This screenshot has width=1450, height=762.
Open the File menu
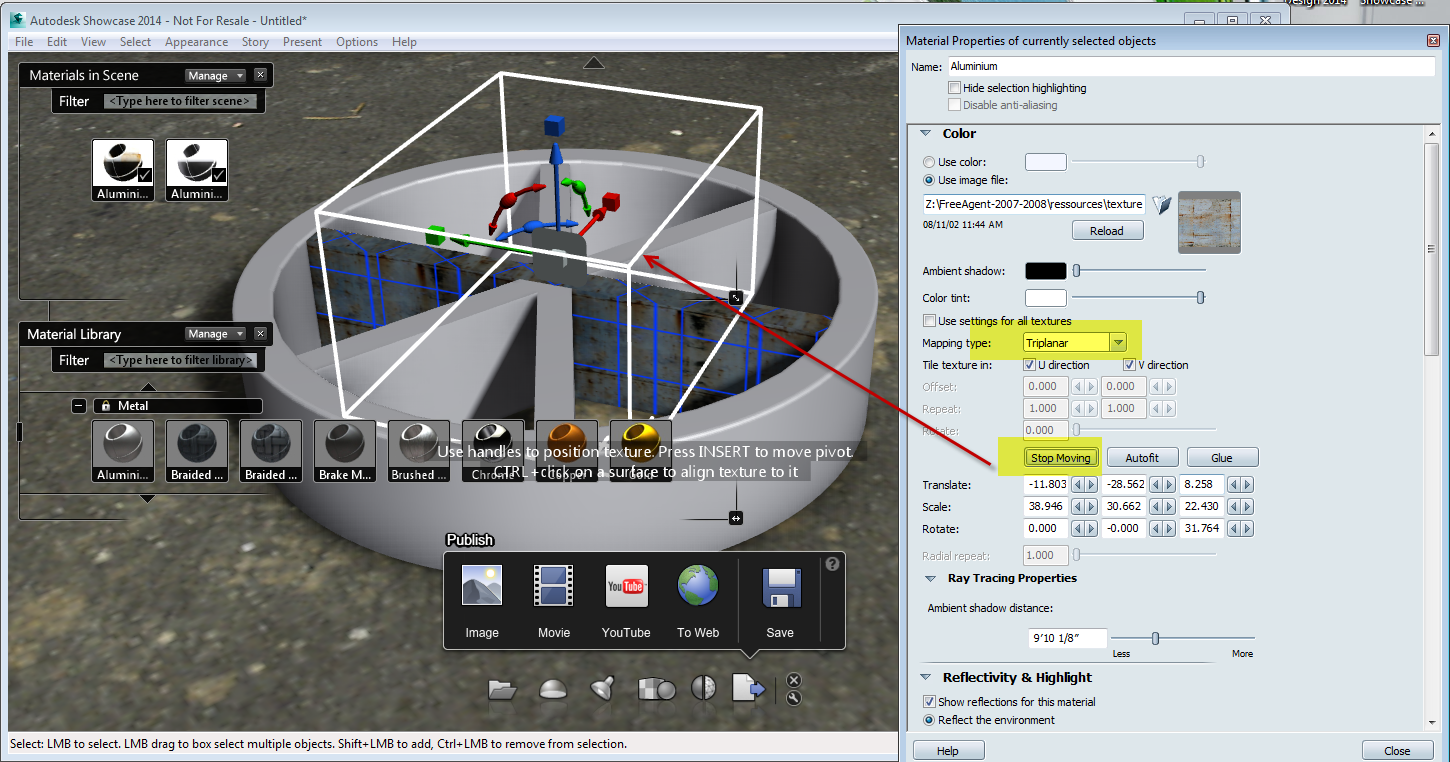click(24, 42)
